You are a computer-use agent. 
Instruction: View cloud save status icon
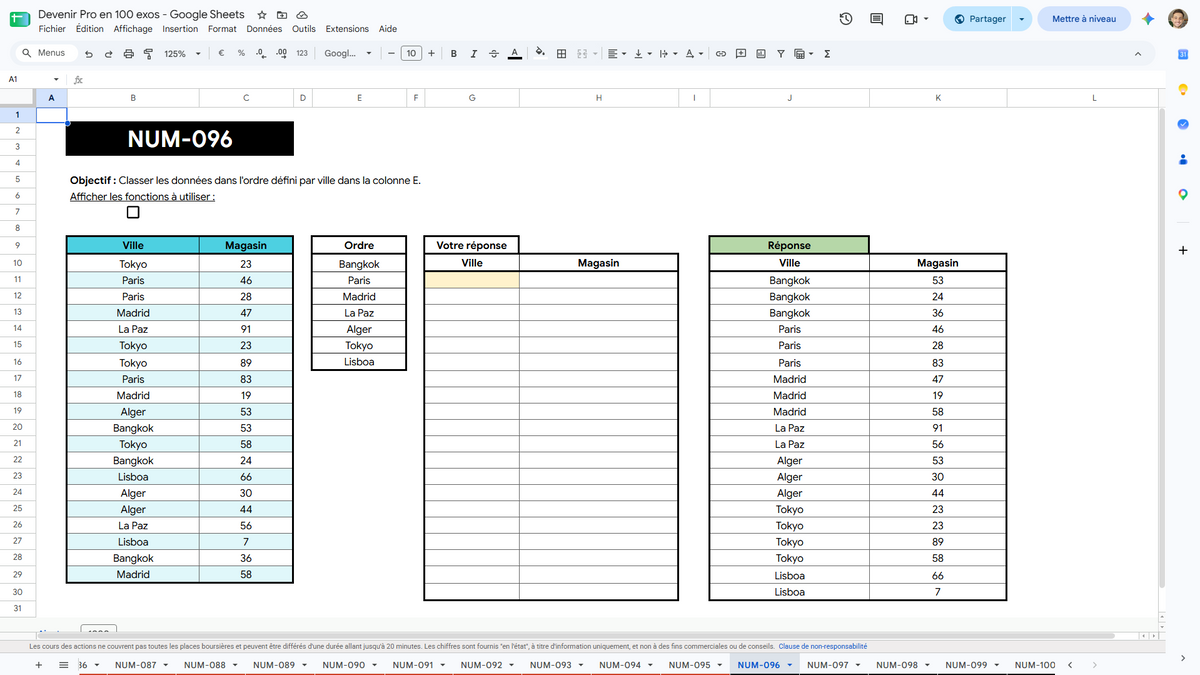click(301, 15)
